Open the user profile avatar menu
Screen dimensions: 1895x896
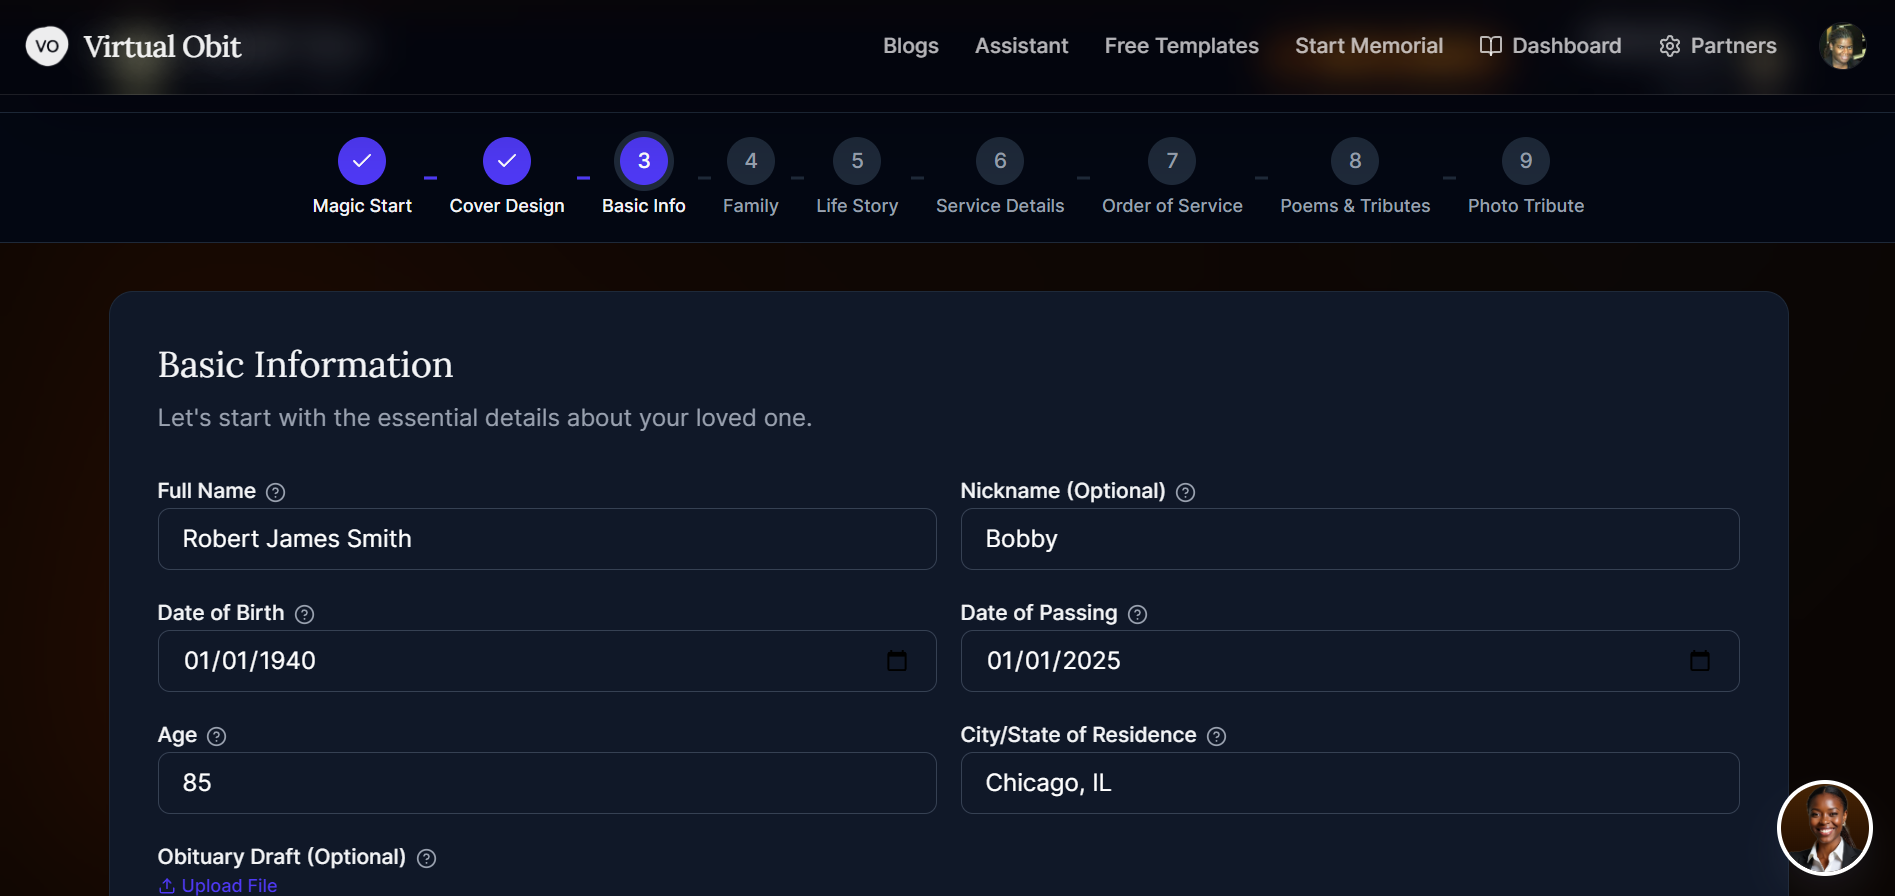(1842, 46)
